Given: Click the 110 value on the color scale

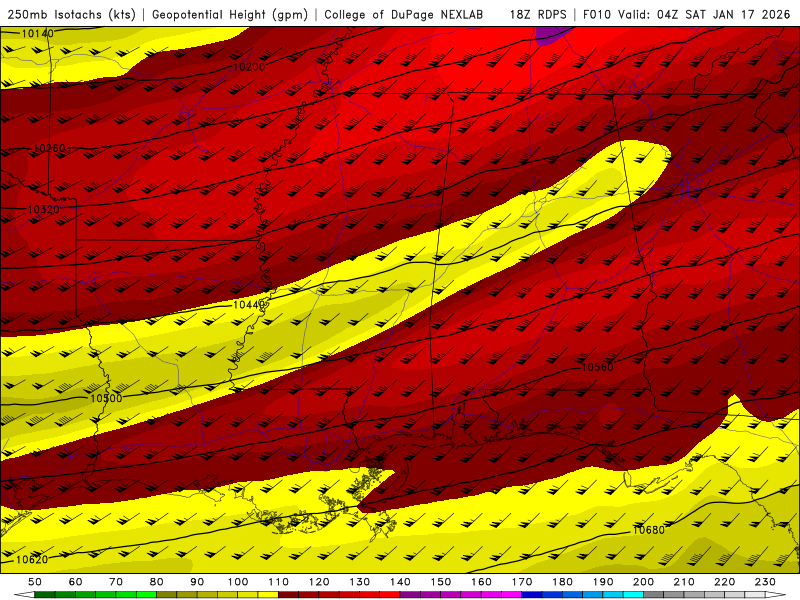Looking at the screenshot, I should click(278, 582).
